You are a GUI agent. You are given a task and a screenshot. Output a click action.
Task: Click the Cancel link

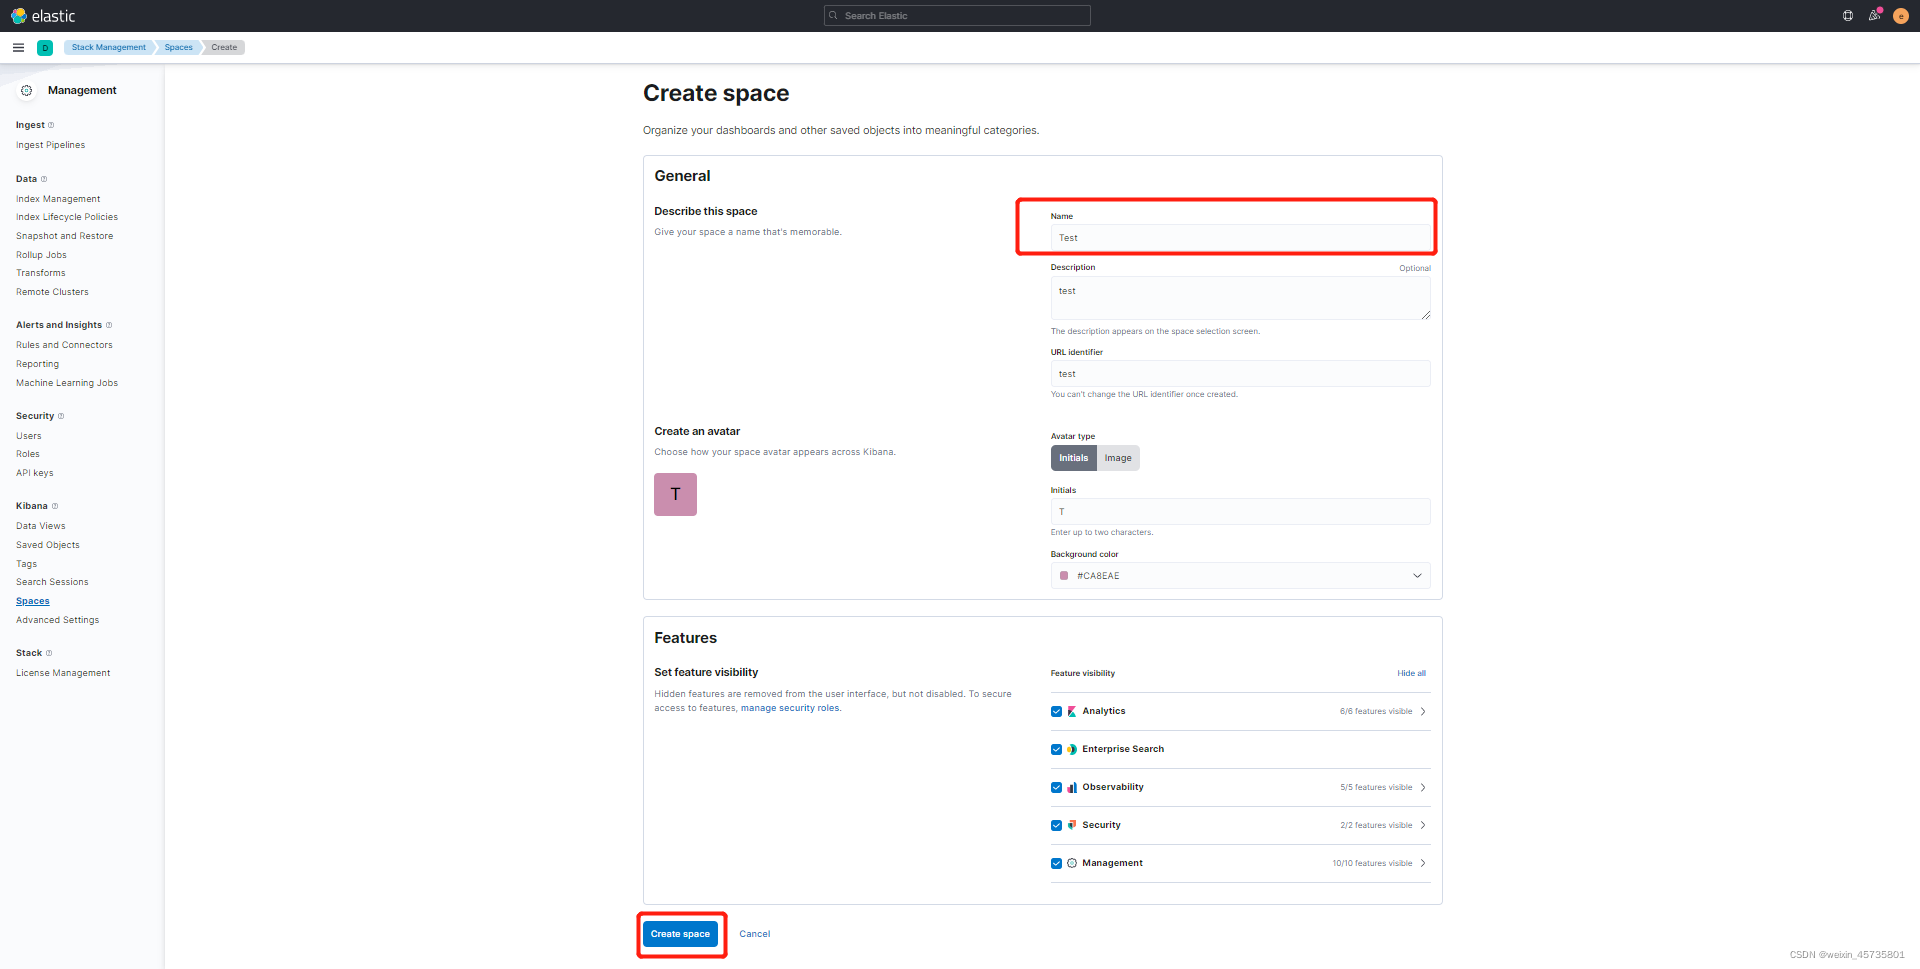(755, 934)
